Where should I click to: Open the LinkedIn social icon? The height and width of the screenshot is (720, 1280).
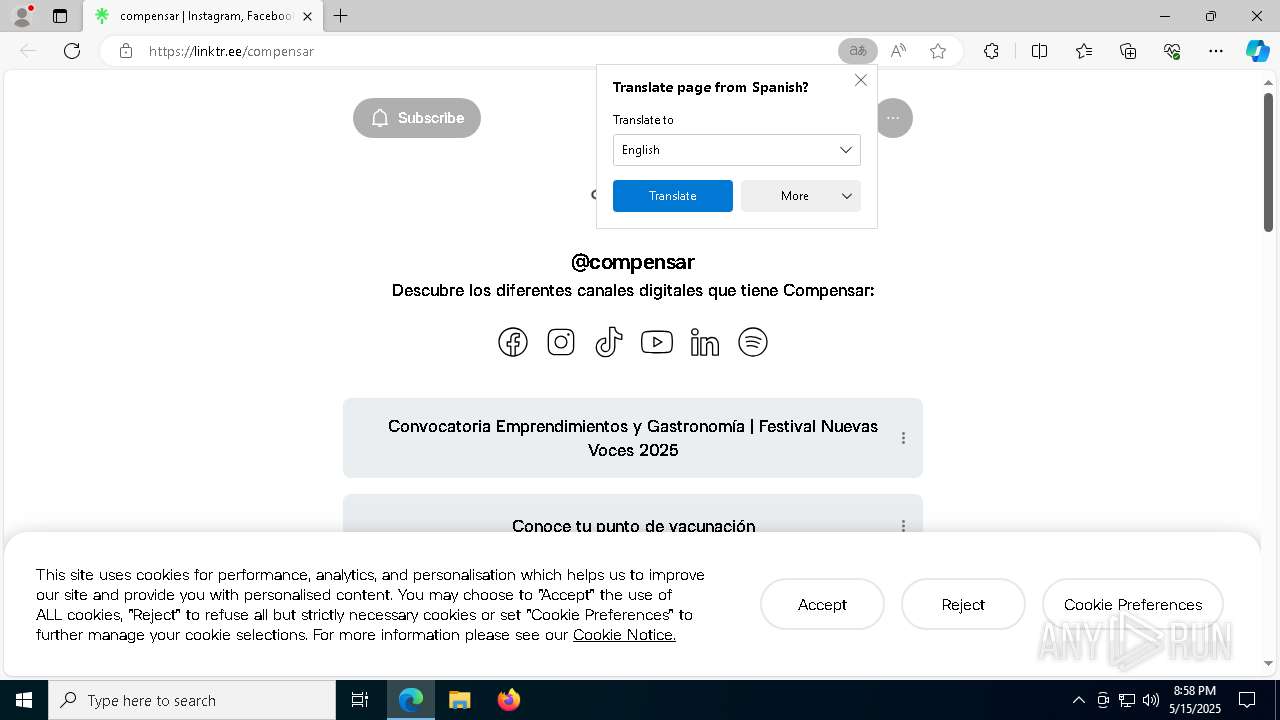(x=705, y=342)
